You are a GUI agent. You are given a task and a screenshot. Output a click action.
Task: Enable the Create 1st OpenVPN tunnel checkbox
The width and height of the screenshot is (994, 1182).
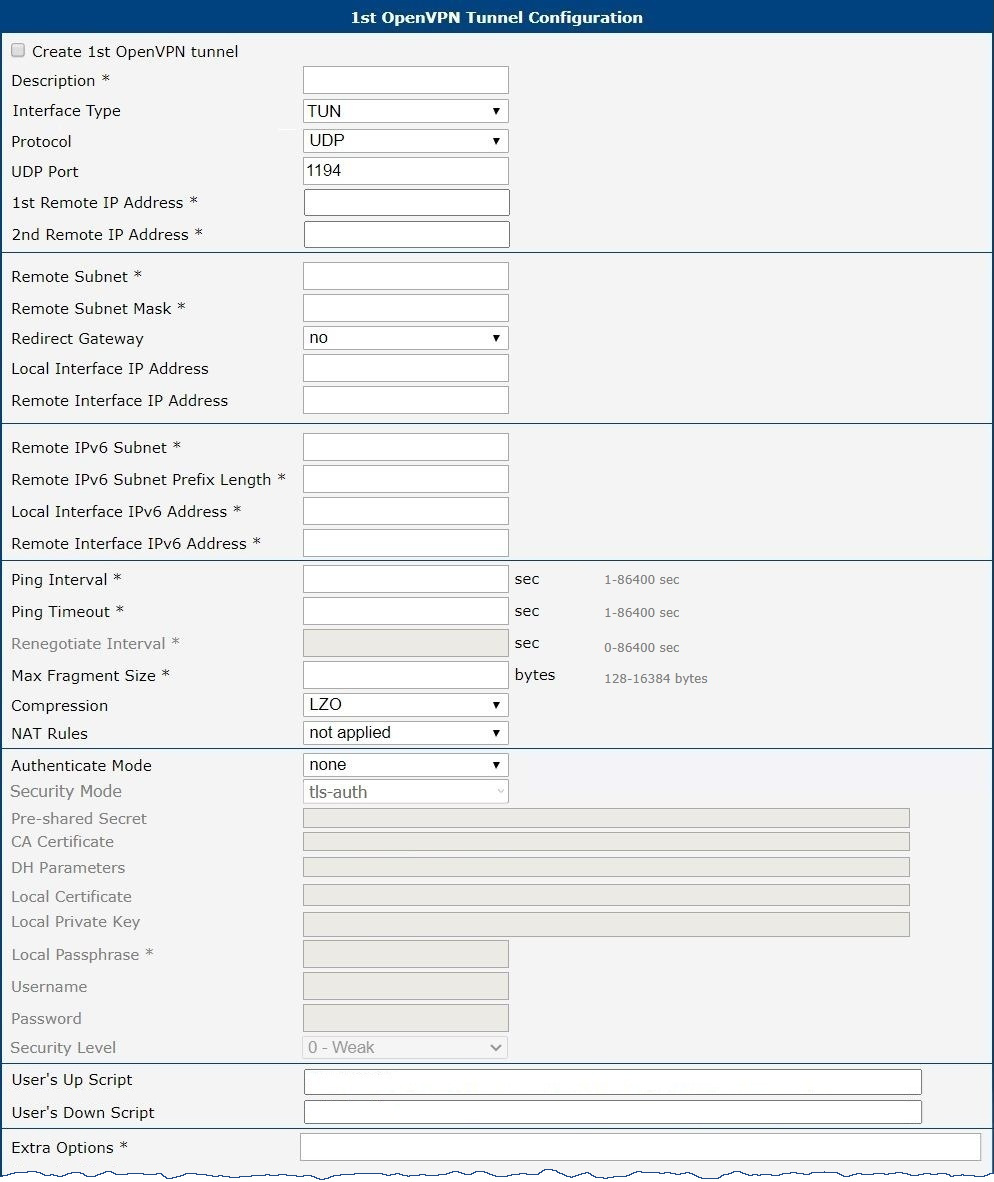(18, 51)
